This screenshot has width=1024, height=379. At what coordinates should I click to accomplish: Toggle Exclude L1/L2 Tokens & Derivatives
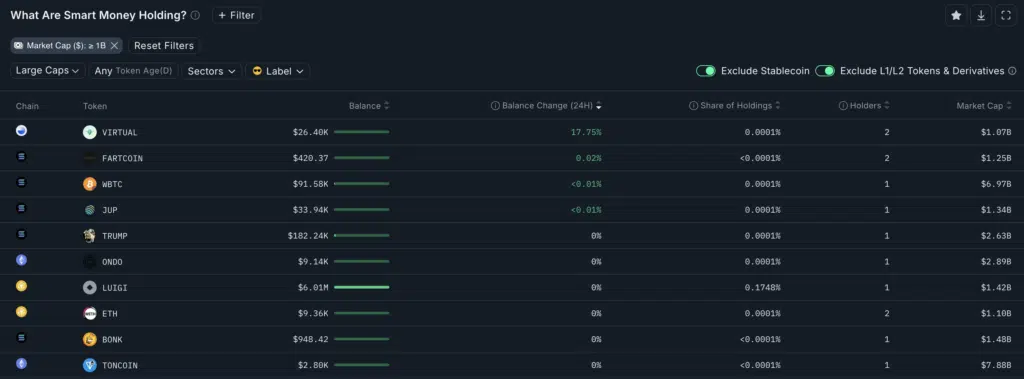click(x=825, y=71)
